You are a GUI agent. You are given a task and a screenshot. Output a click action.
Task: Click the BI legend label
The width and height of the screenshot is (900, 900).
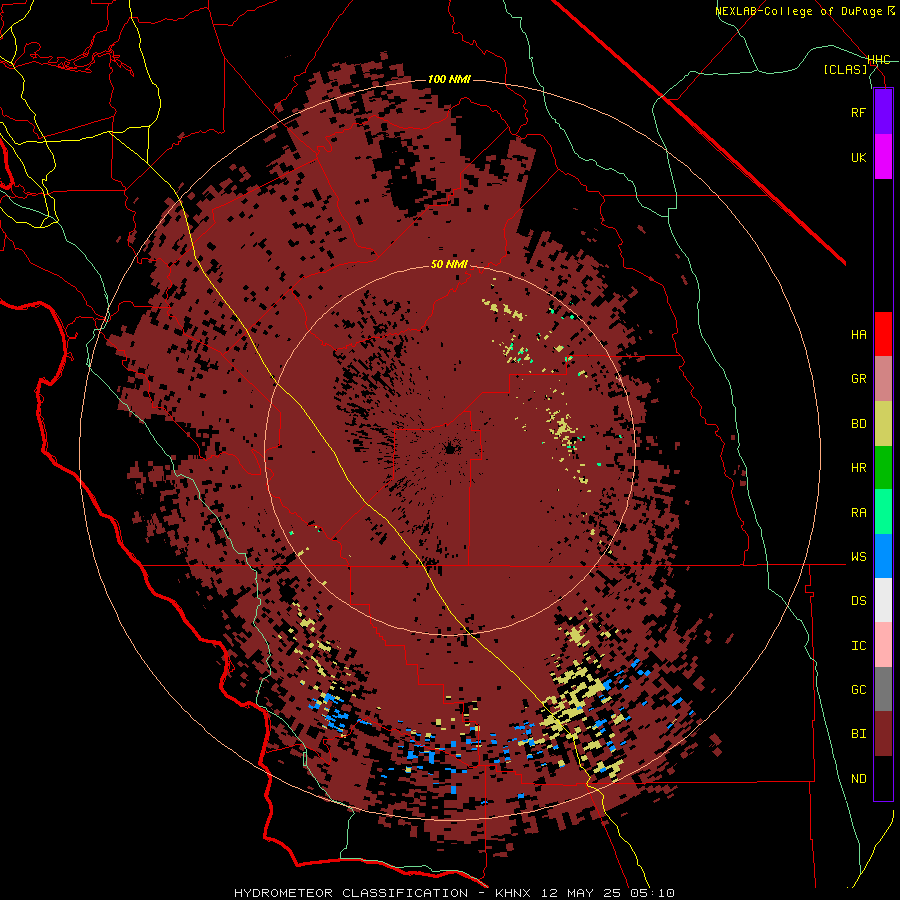point(858,734)
